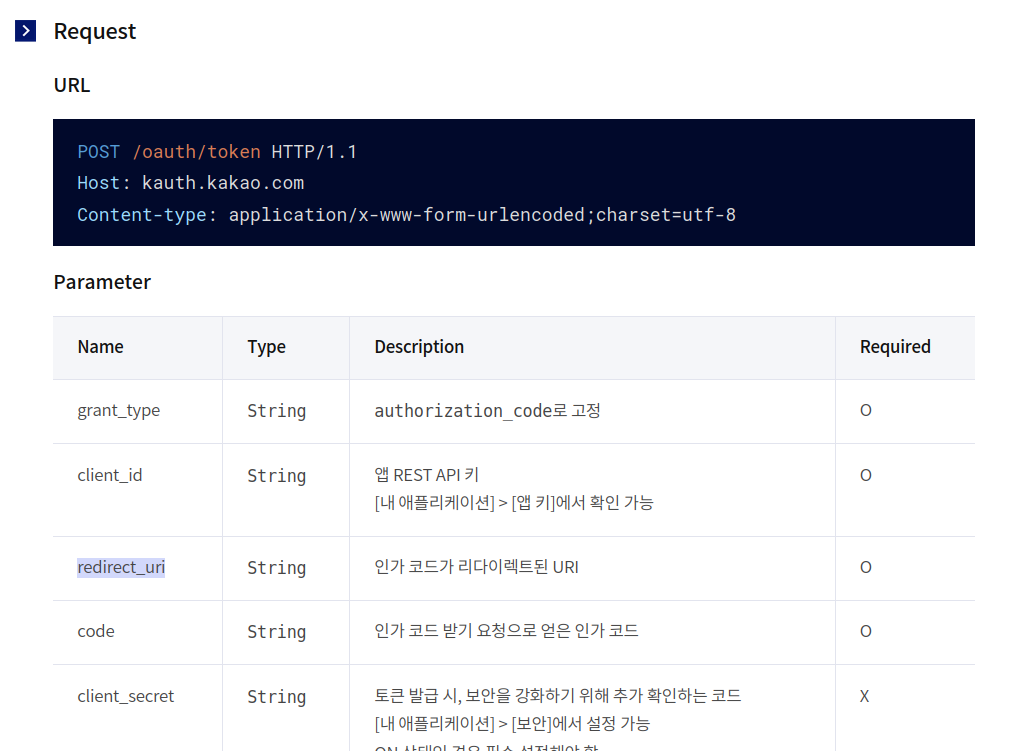Select the Description column header
The width and height of the screenshot is (1012, 751).
click(x=419, y=347)
